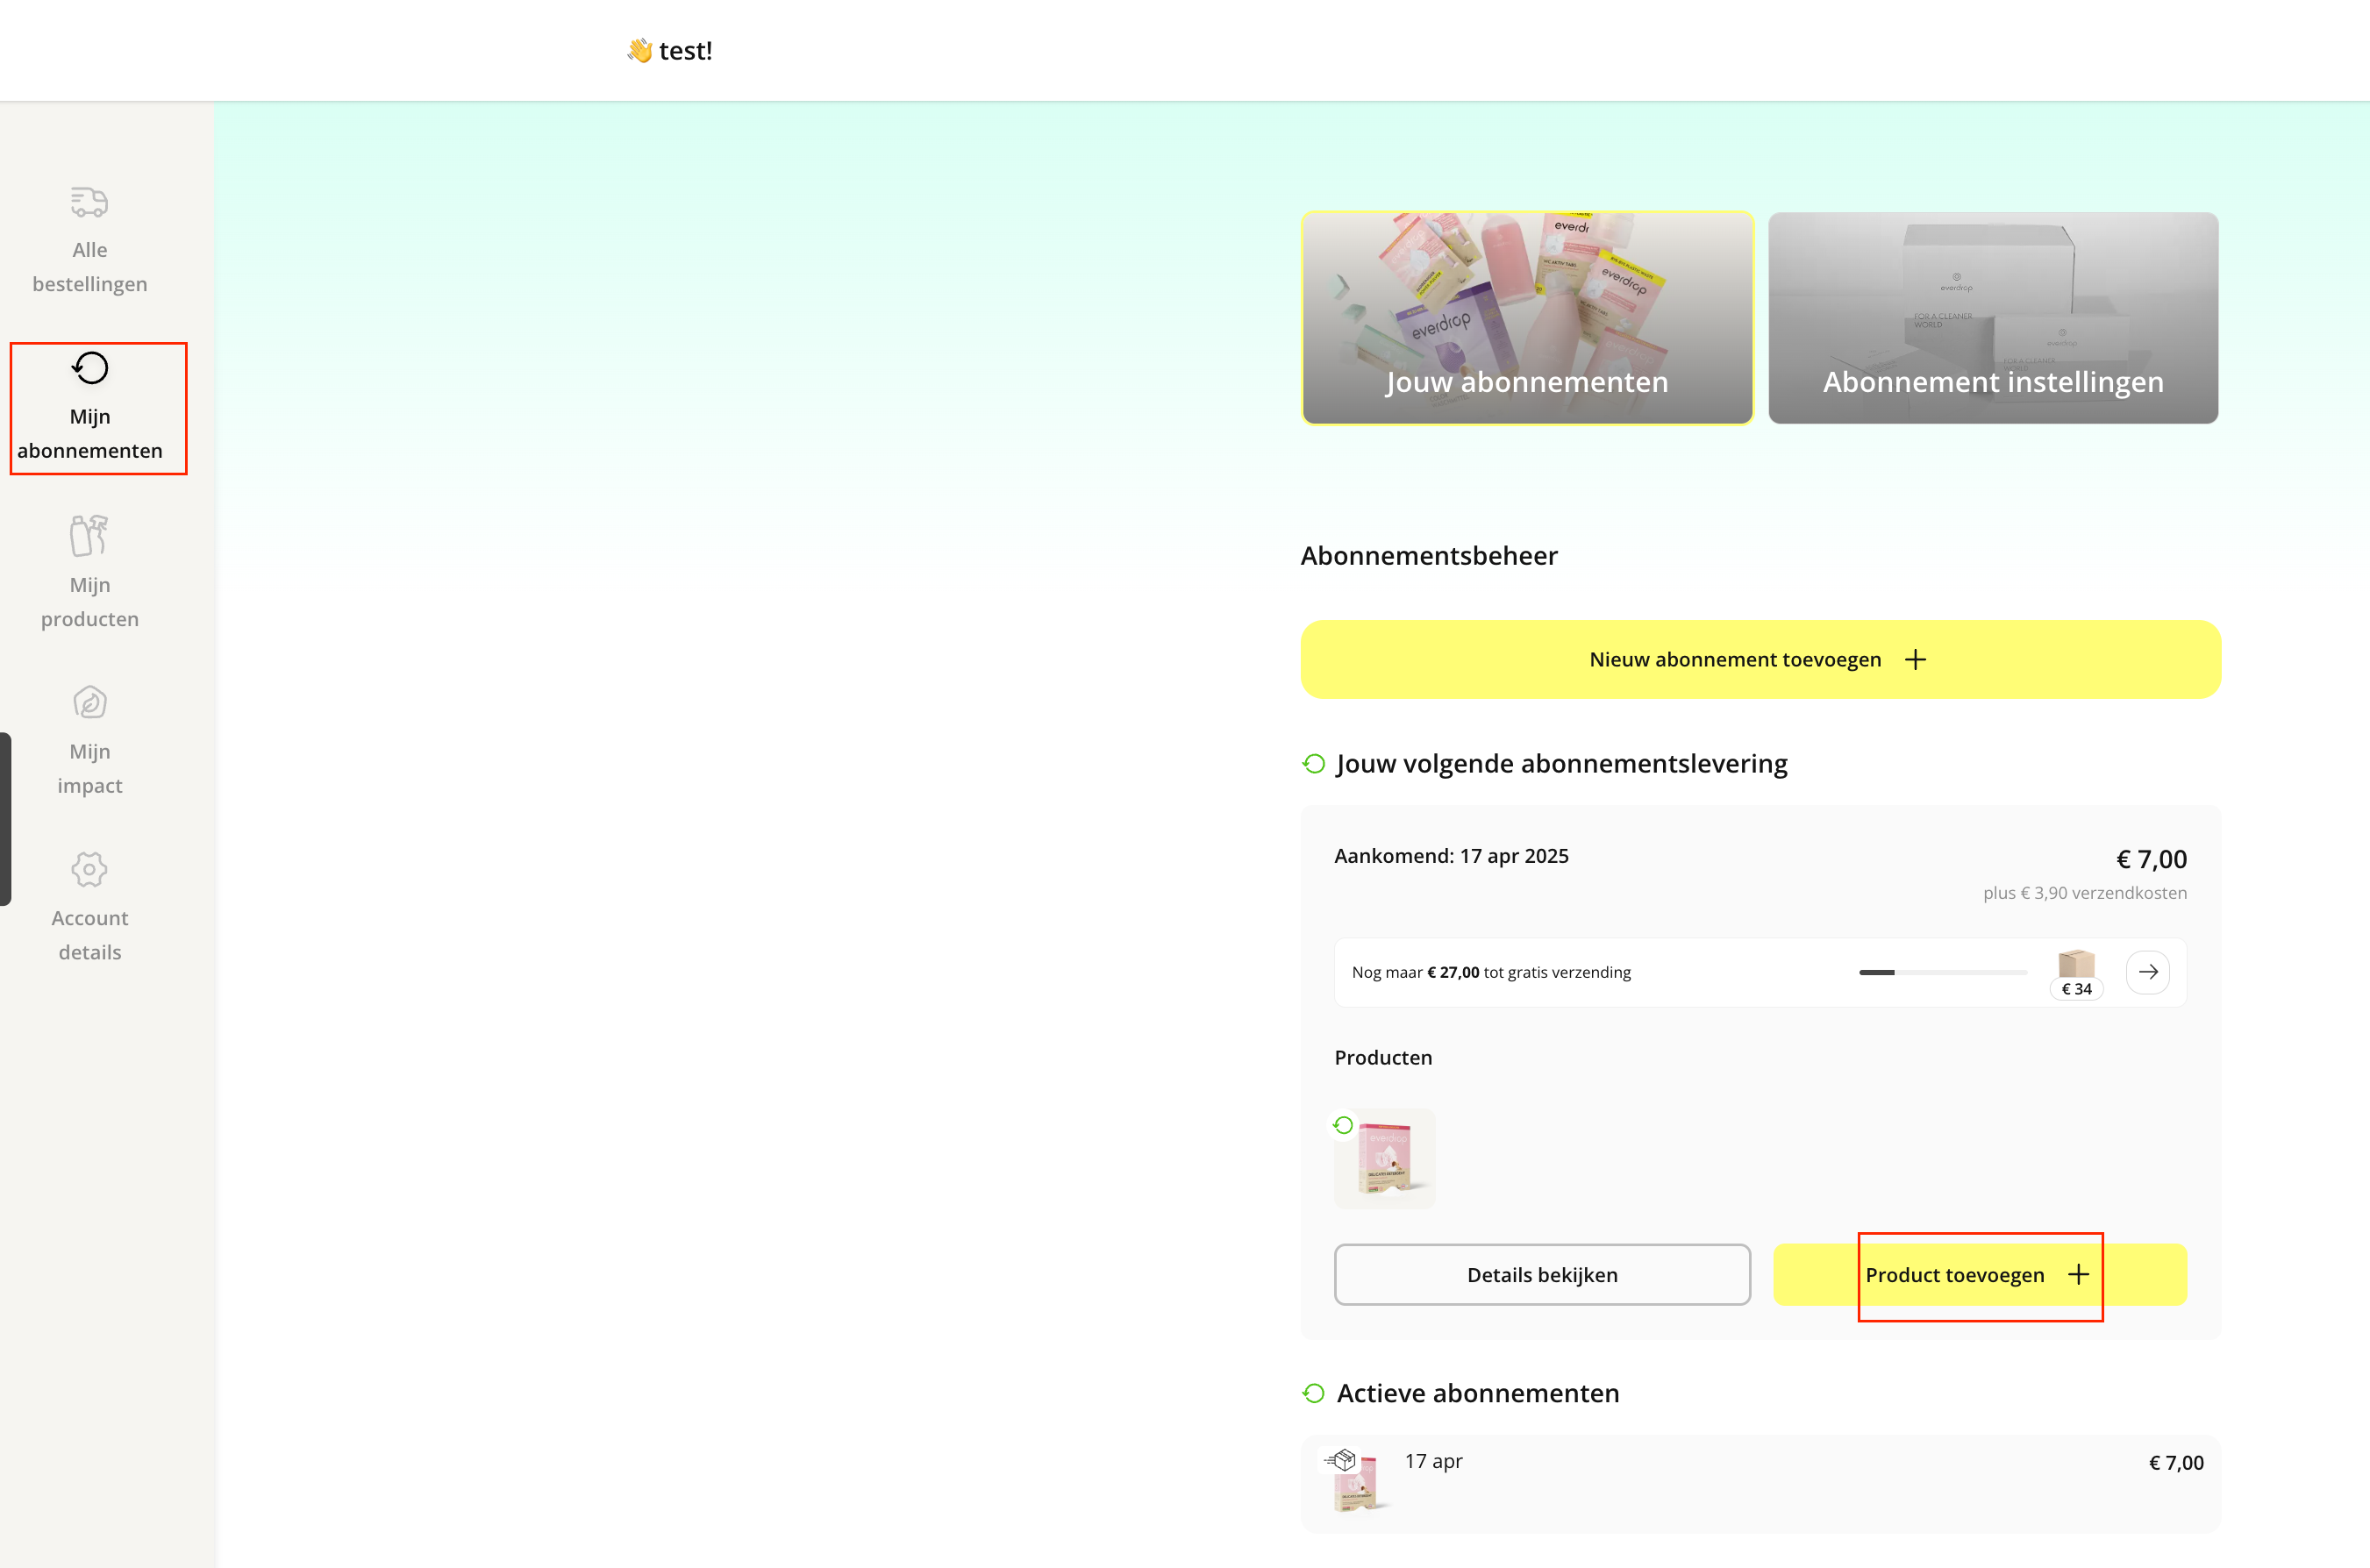This screenshot has width=2370, height=1568.
Task: Click Nieuw abonnement toevoegen
Action: tap(1760, 658)
